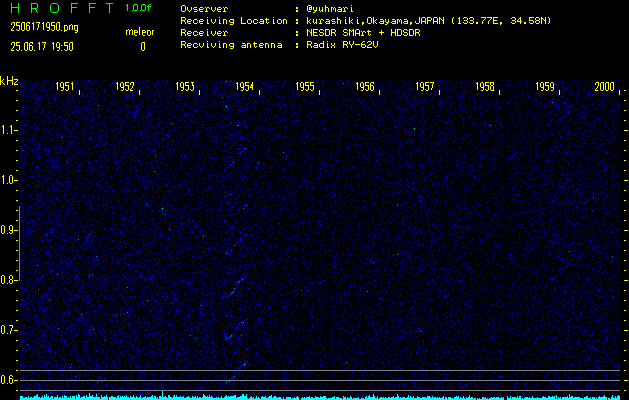Click the kHz axis unit label
The height and width of the screenshot is (400, 629).
(x=9, y=81)
